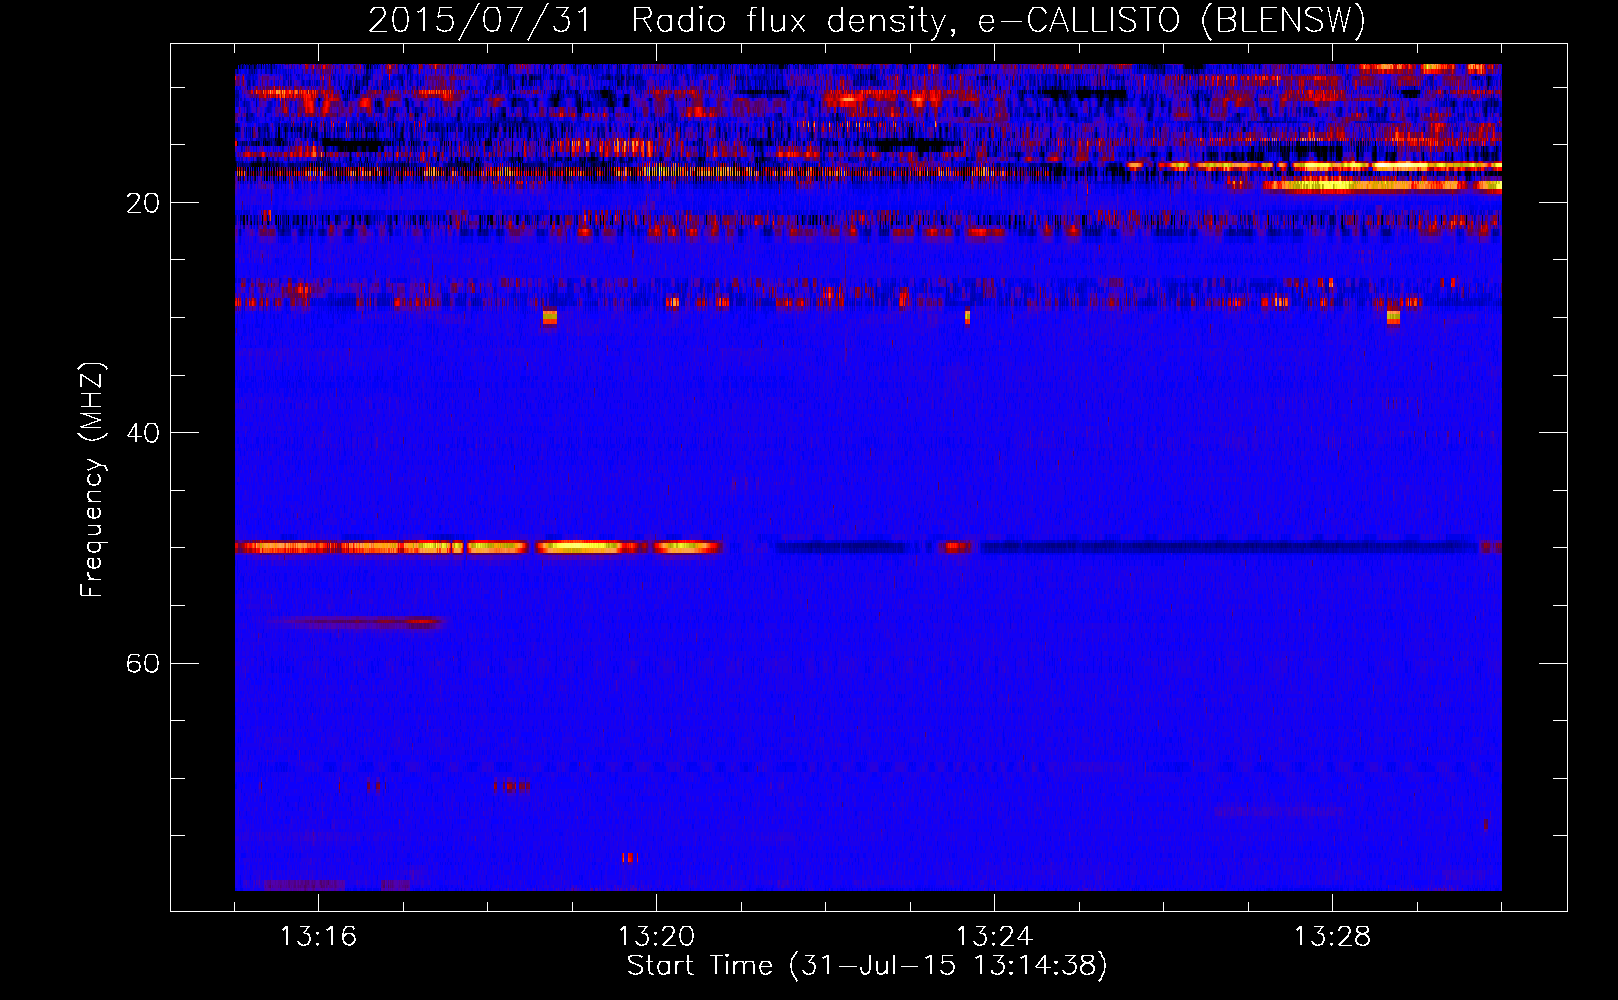The height and width of the screenshot is (1000, 1618).
Task: Click the 20 MHz frequency tick label
Action: click(x=143, y=203)
